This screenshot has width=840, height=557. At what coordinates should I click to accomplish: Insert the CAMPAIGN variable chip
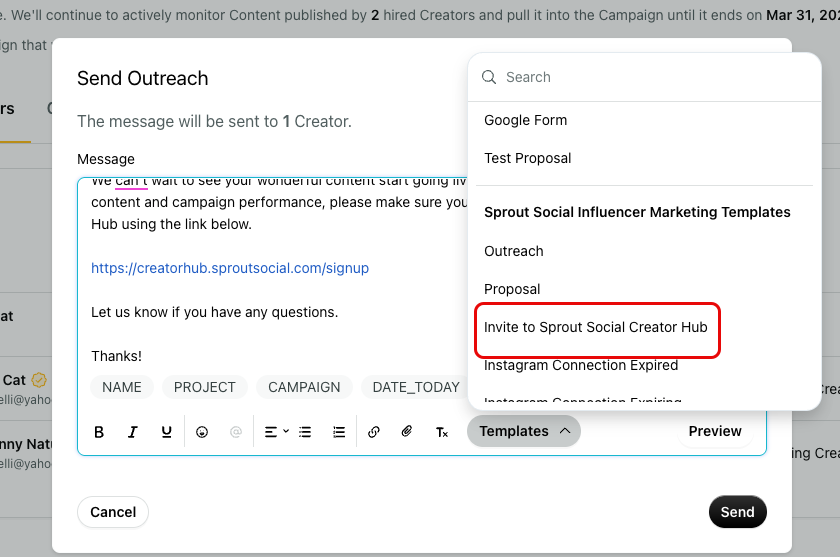click(304, 387)
